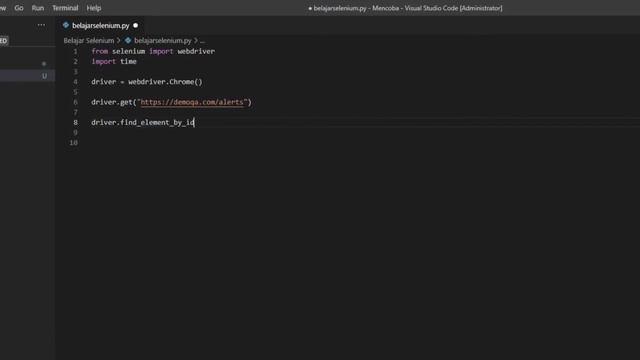Click the text 'find_element_by_id' on line 8
Viewport: 640px width, 360px height.
[x=157, y=122]
